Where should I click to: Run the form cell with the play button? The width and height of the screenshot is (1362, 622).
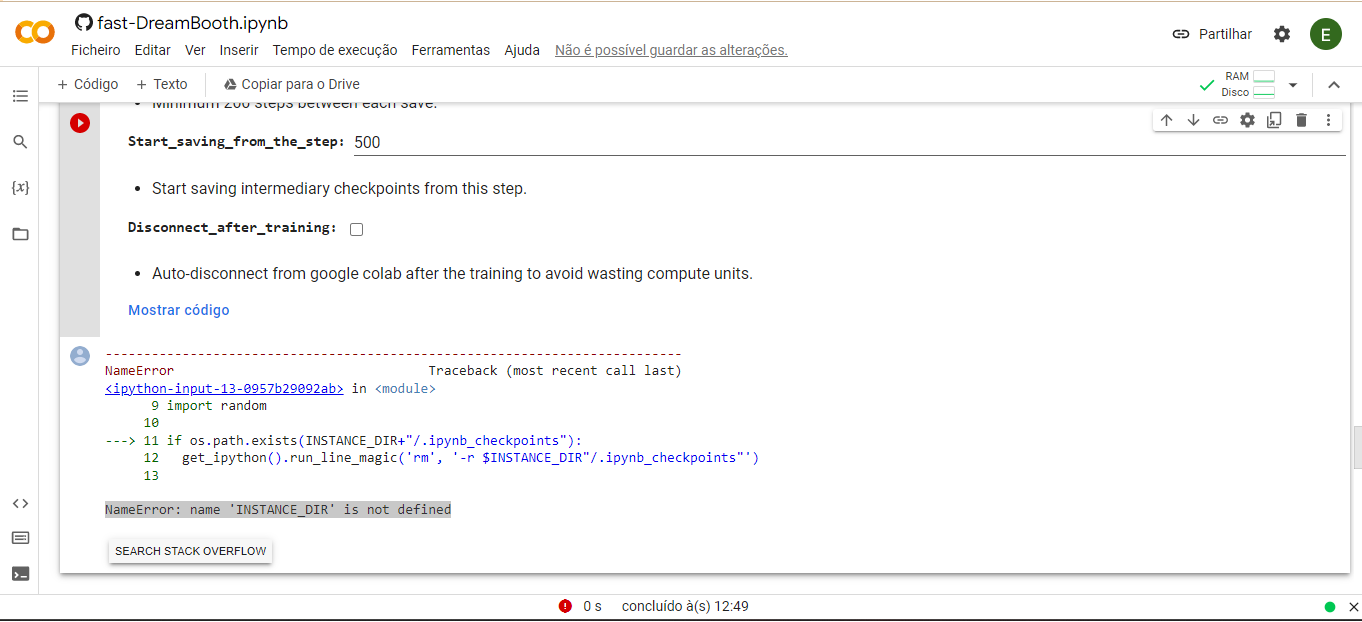click(79, 123)
